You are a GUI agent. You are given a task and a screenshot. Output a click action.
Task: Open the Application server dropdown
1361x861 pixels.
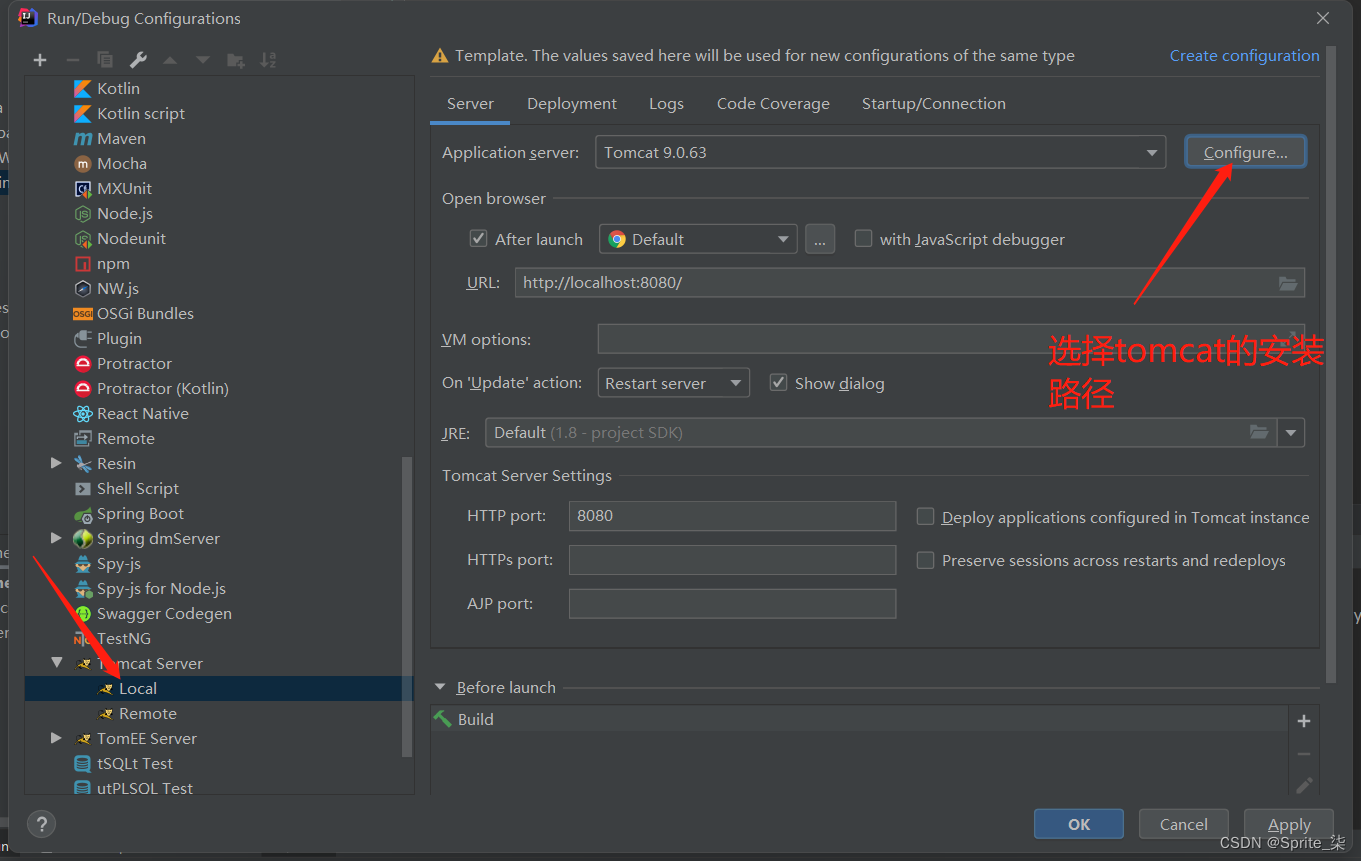[x=880, y=153]
